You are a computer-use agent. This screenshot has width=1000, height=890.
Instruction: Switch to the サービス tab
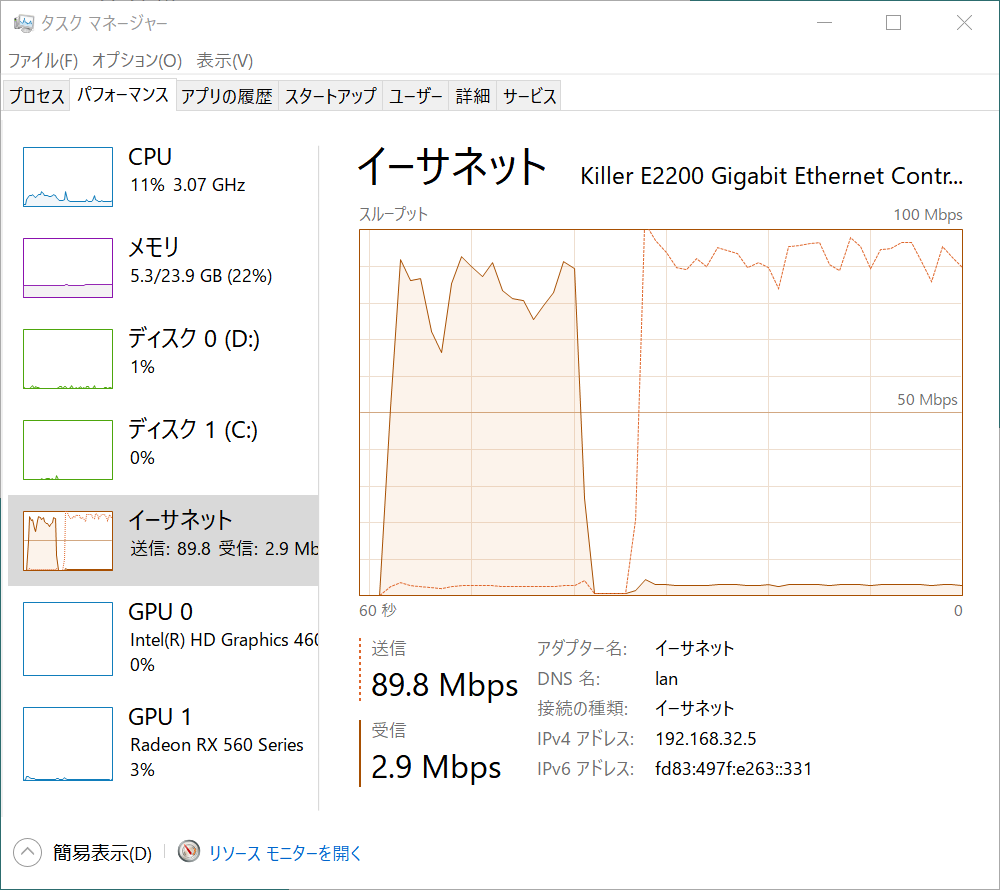[529, 96]
